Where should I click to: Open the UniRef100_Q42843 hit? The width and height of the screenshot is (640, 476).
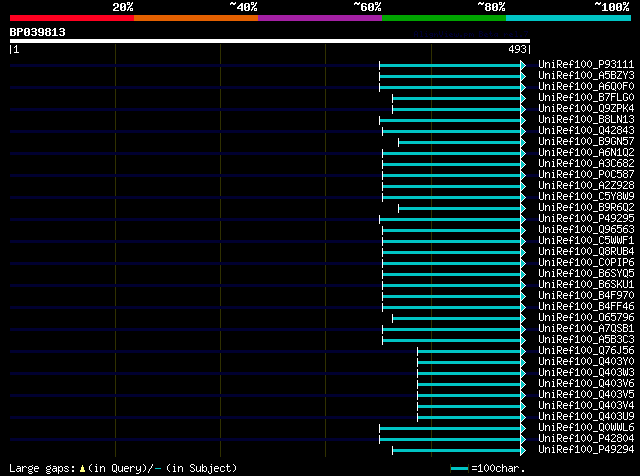click(x=586, y=131)
